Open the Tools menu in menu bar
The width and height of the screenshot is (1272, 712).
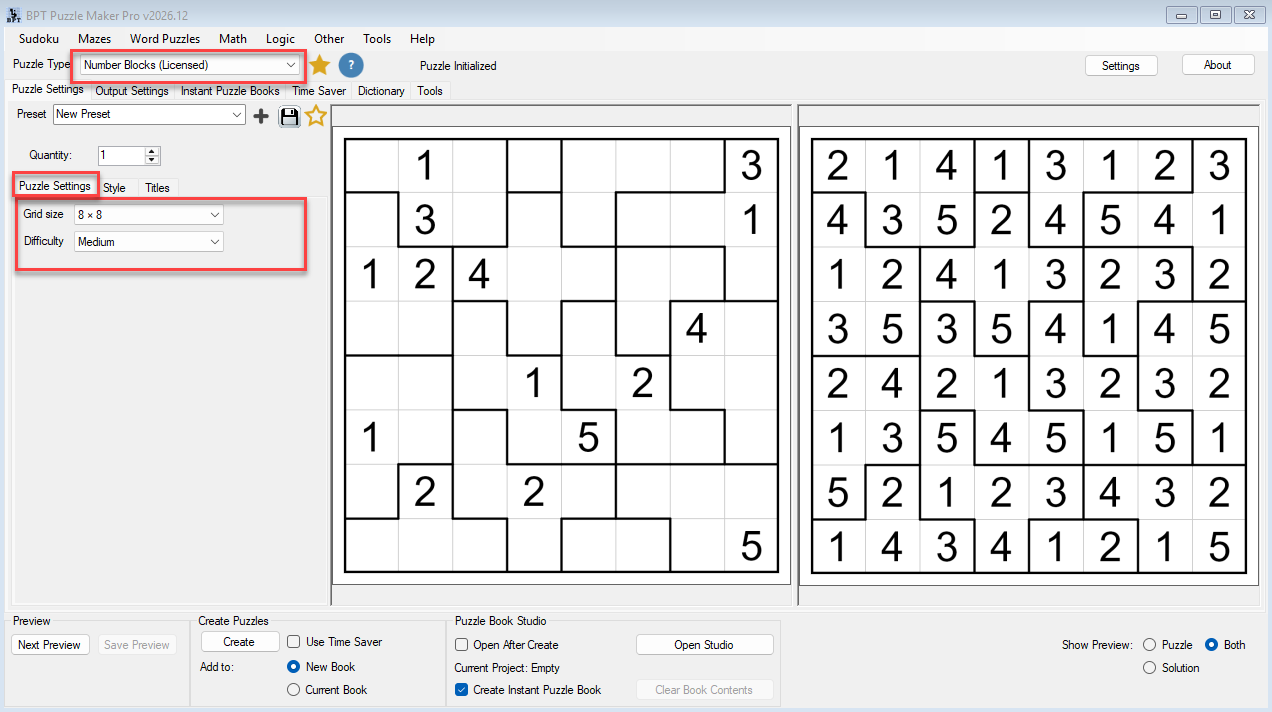pyautogui.click(x=377, y=39)
